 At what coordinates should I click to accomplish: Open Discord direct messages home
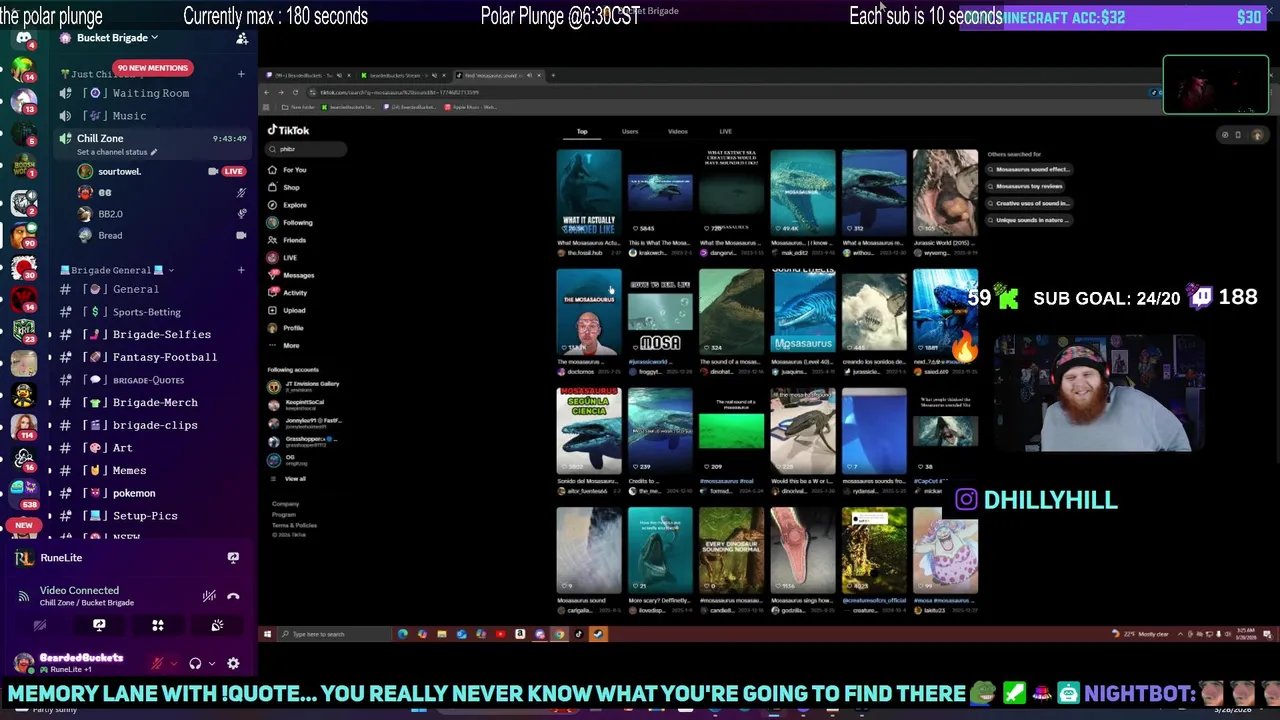(24, 39)
